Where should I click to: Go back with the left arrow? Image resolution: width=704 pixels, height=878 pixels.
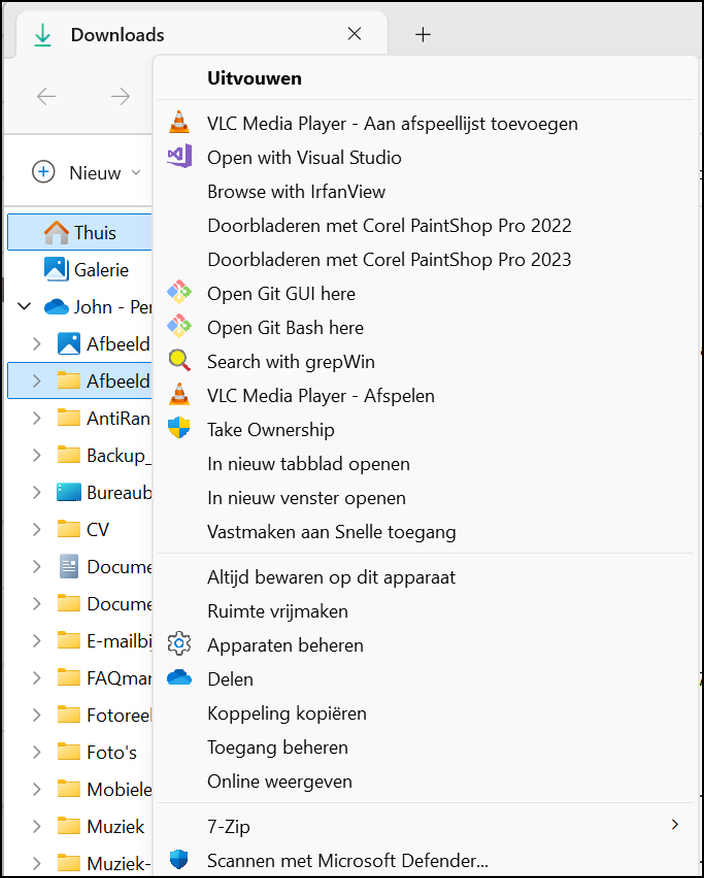(46, 96)
